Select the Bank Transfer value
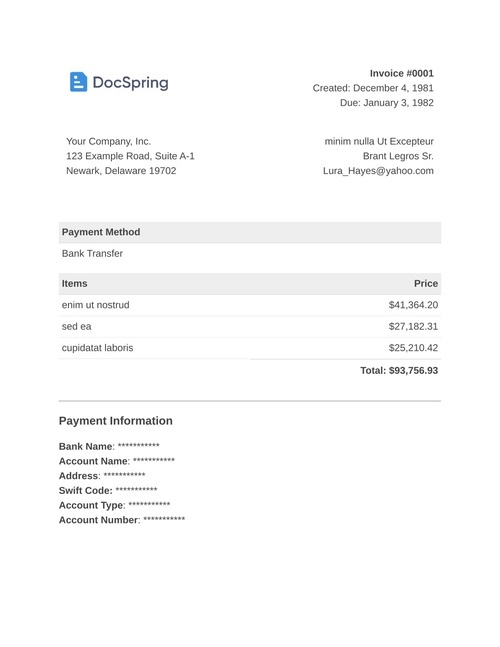500x647 pixels. point(92,253)
